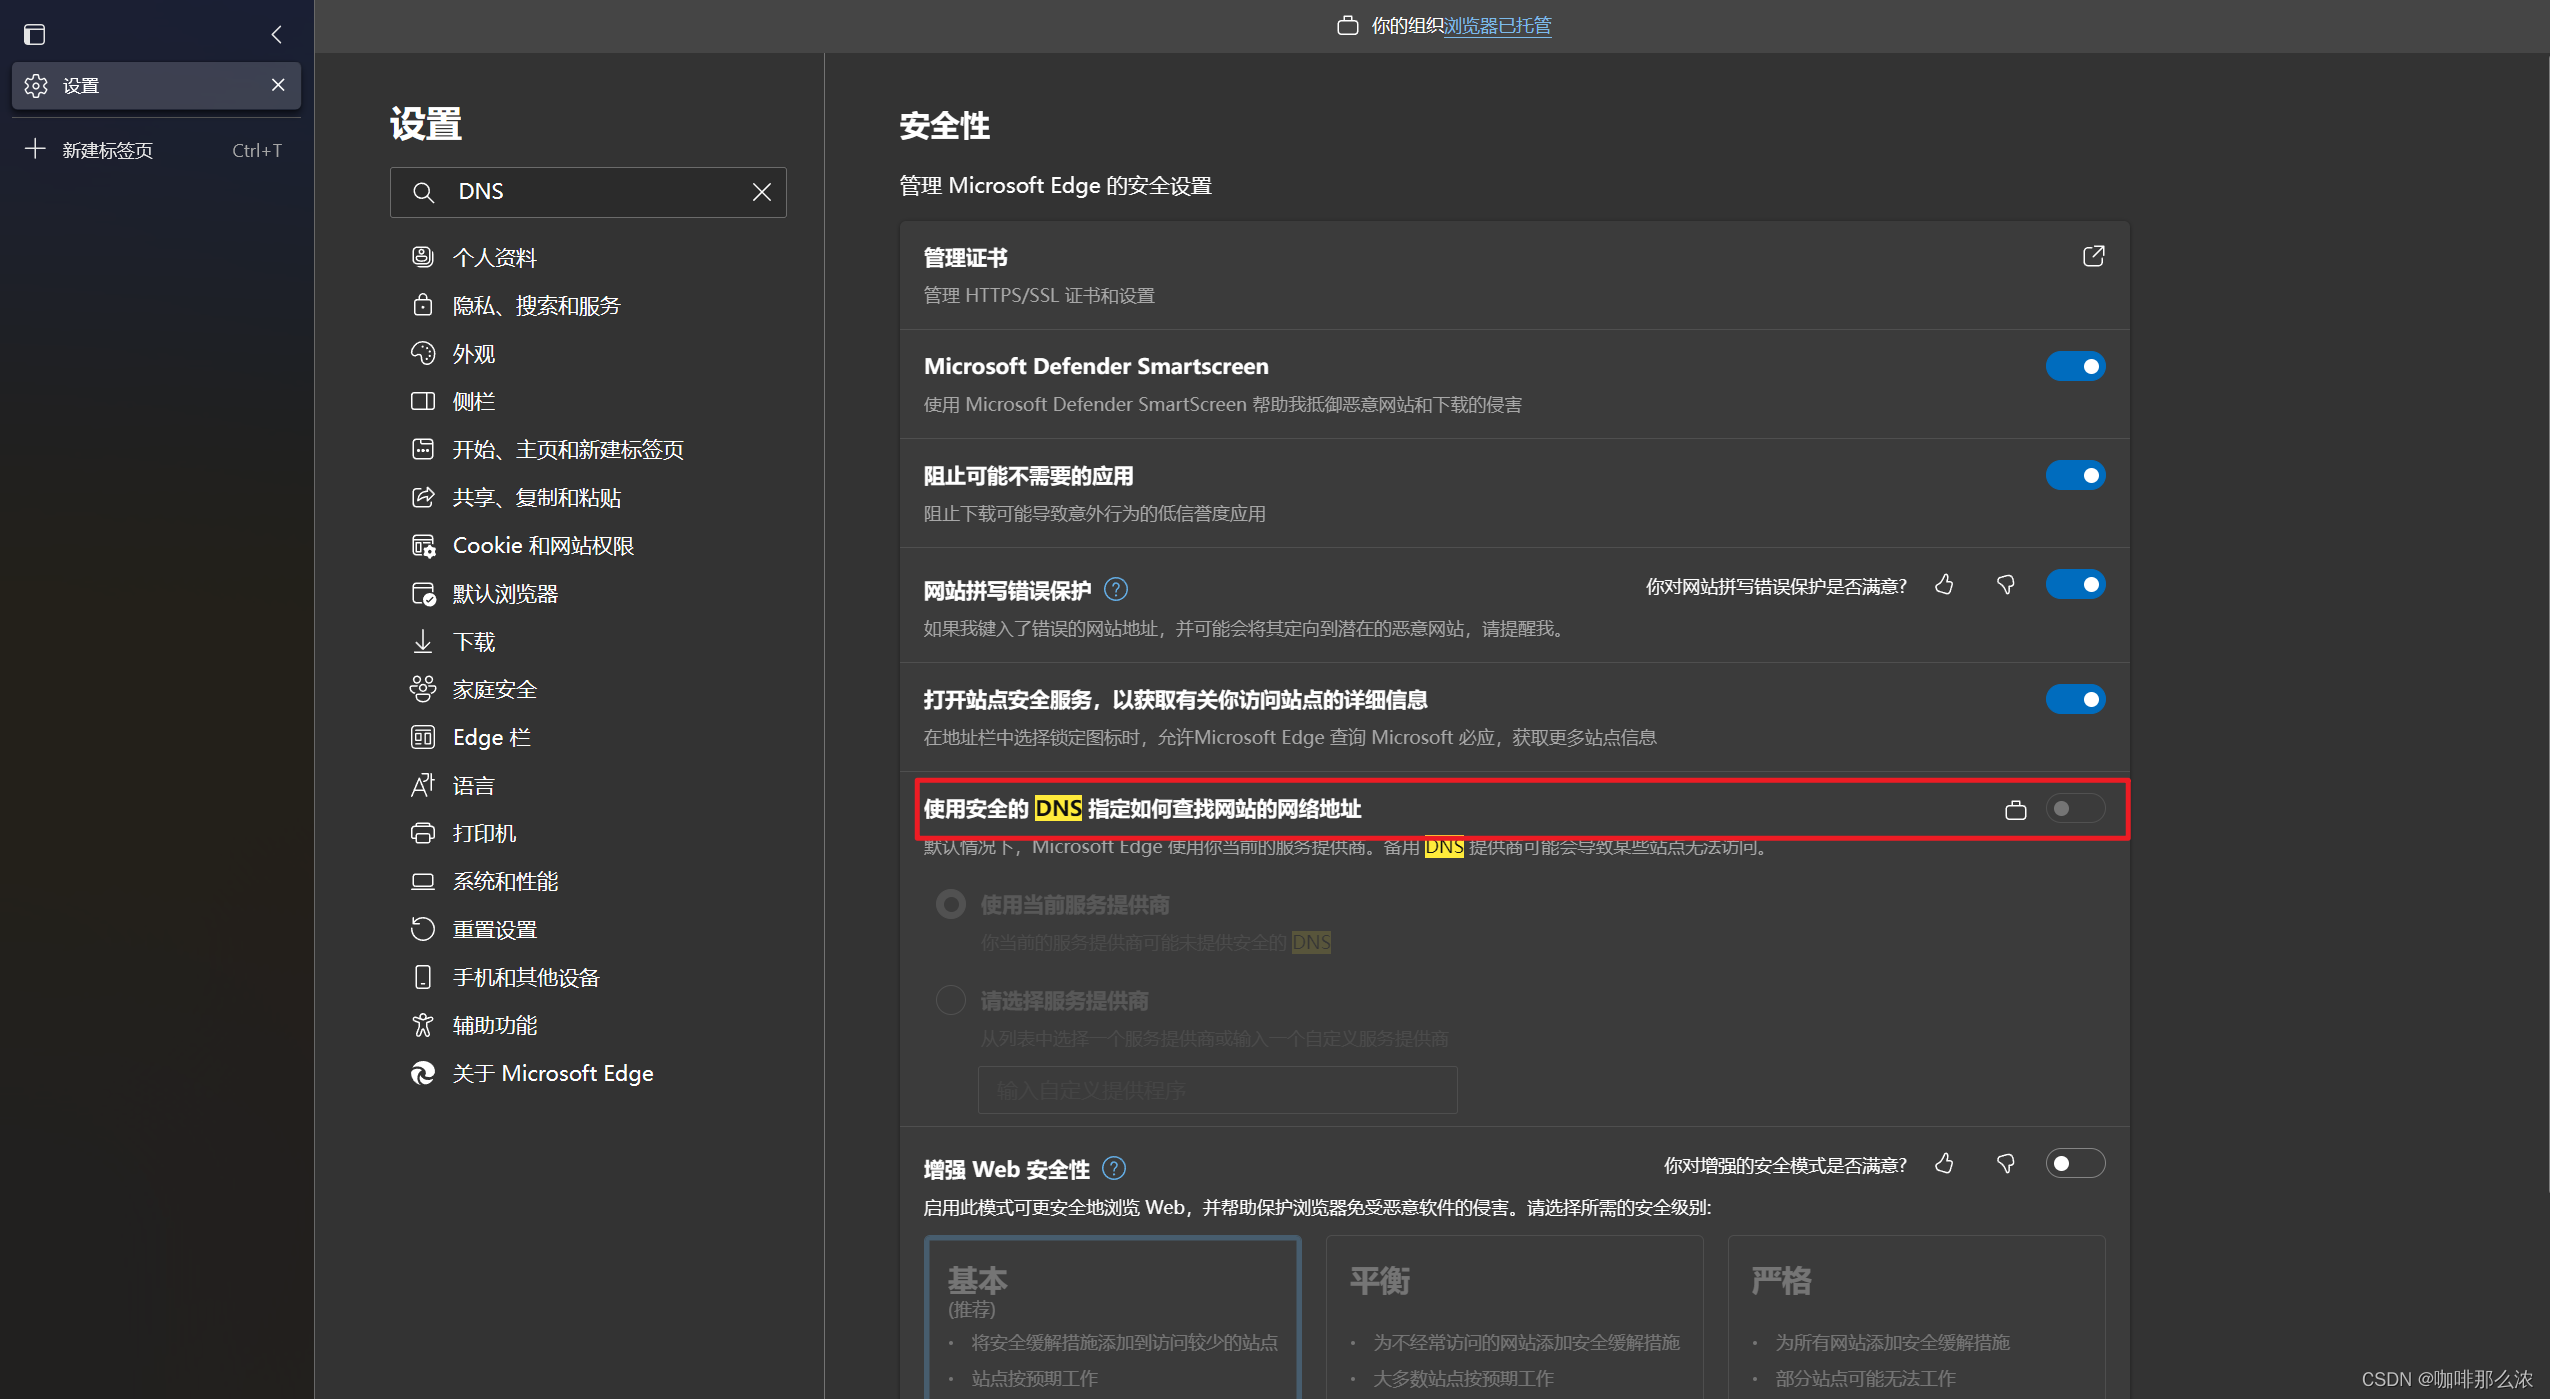The height and width of the screenshot is (1399, 2550).
Task: Click the printer icon
Action: 423,833
